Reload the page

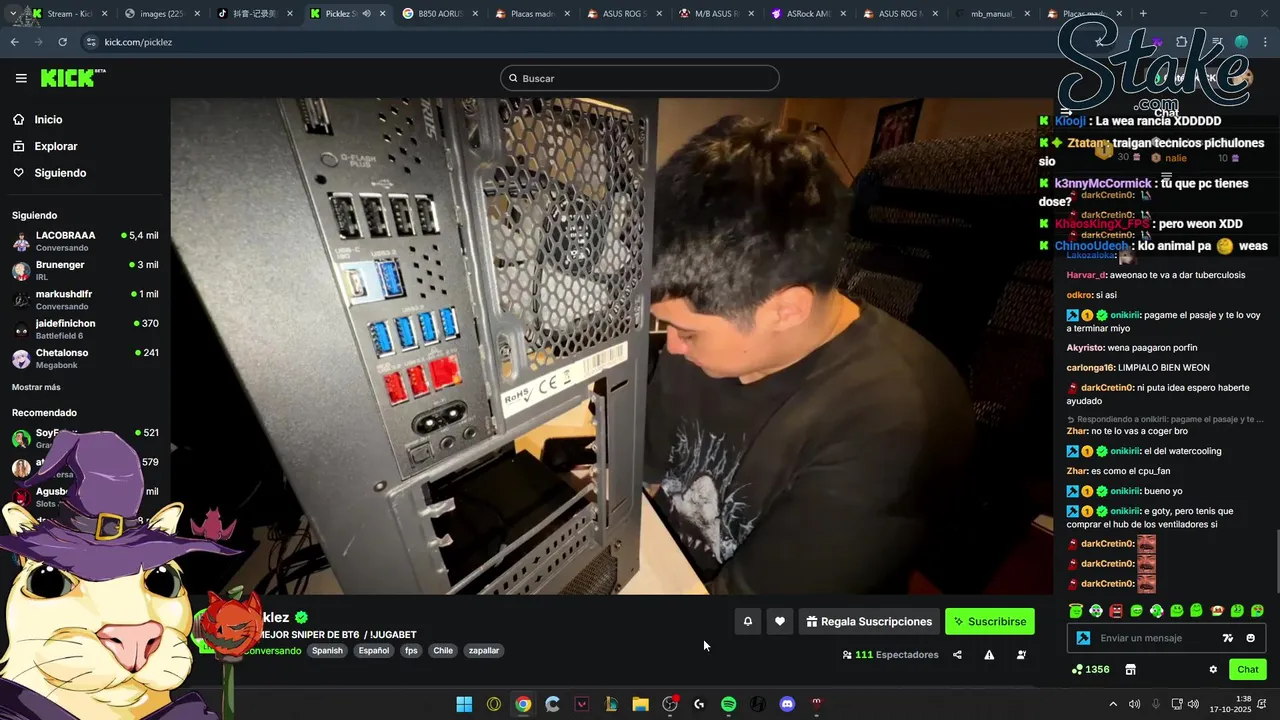(62, 42)
